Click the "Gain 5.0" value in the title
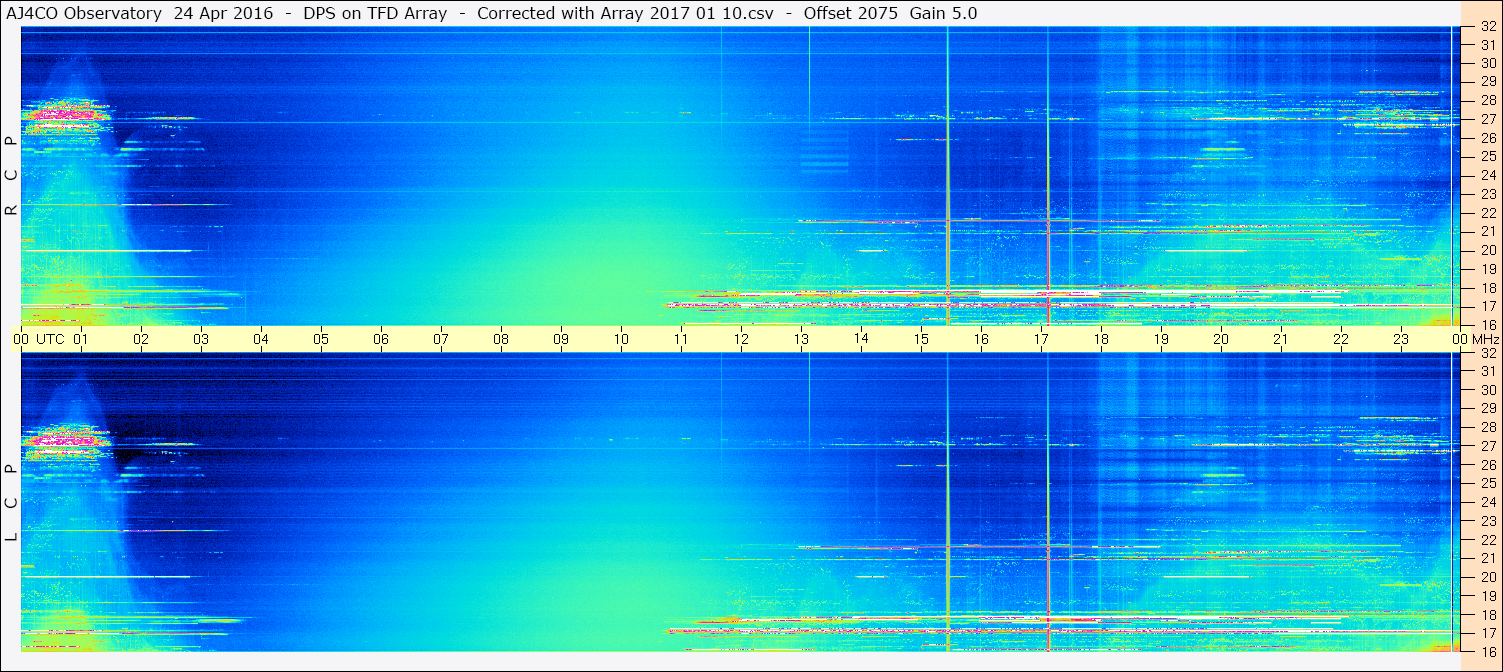The width and height of the screenshot is (1503, 672). (943, 14)
